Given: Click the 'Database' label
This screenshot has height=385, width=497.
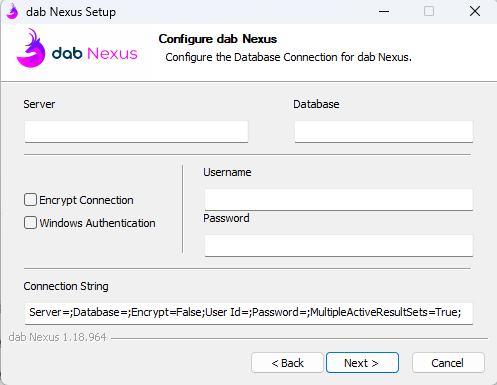Looking at the screenshot, I should pos(316,104).
